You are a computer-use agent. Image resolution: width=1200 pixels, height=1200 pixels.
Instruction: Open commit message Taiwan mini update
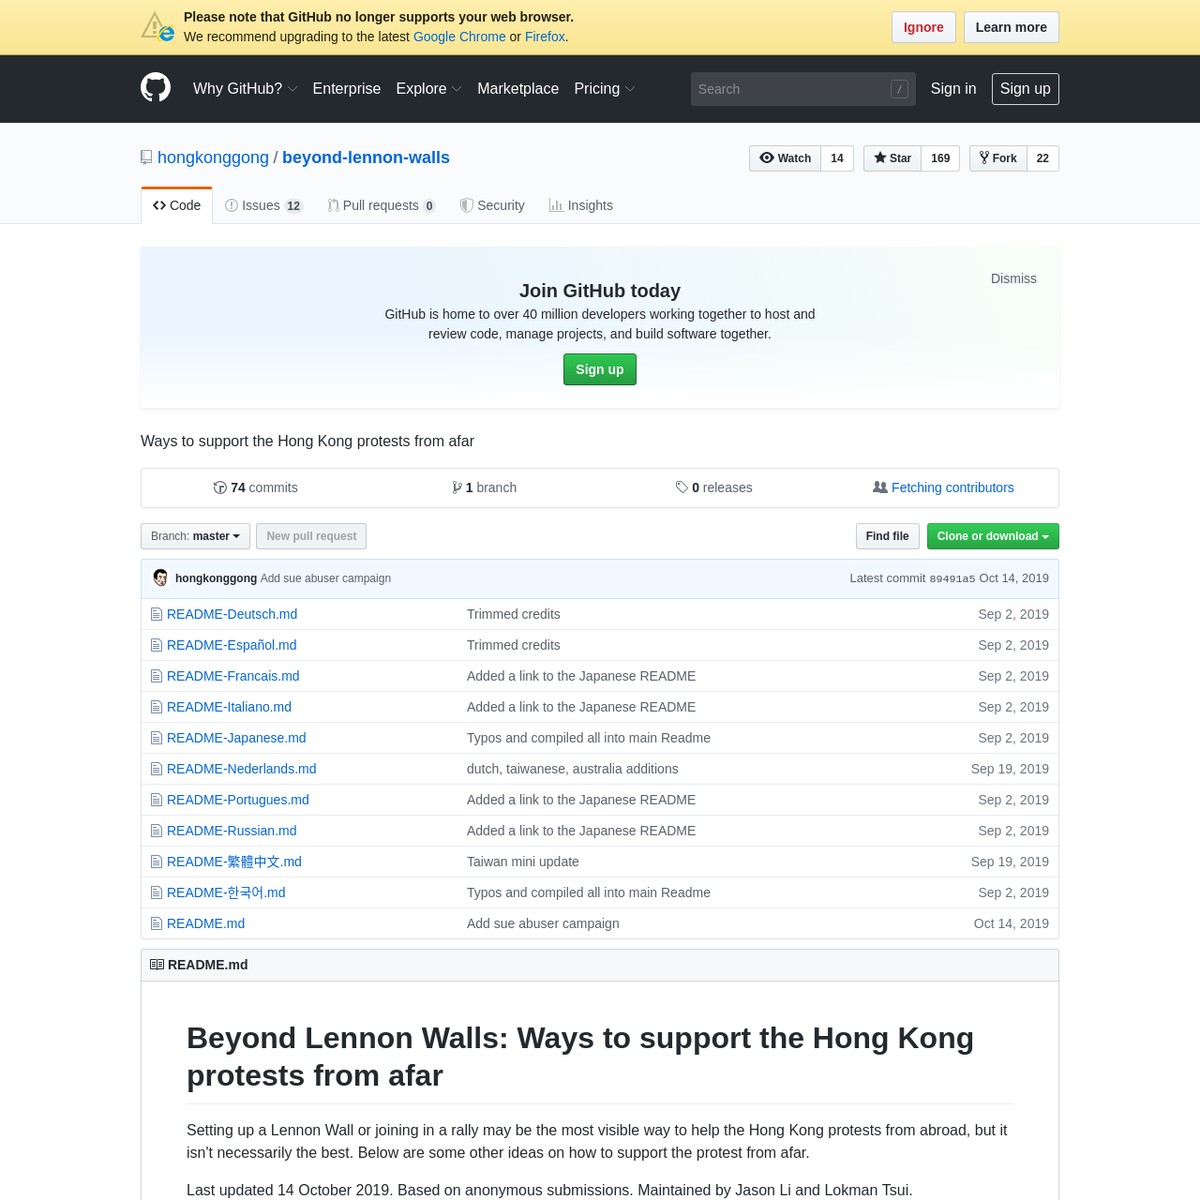point(523,862)
